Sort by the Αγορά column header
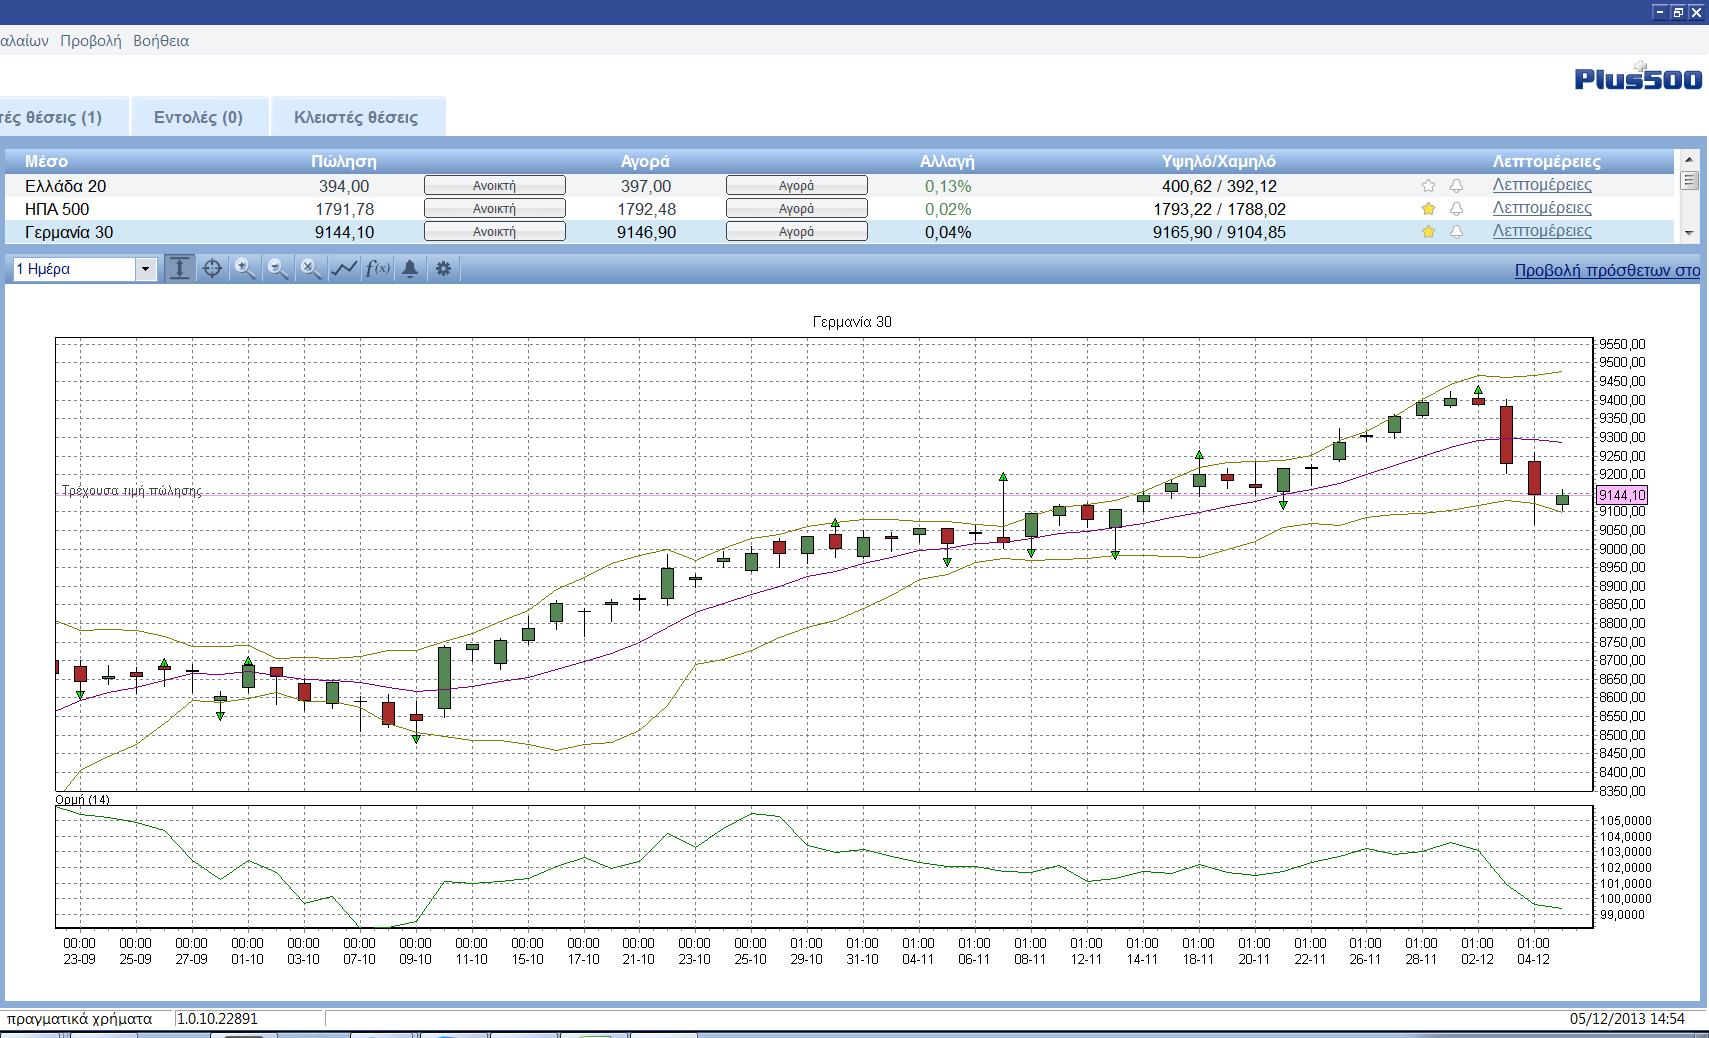The width and height of the screenshot is (1709, 1038). pos(645,161)
